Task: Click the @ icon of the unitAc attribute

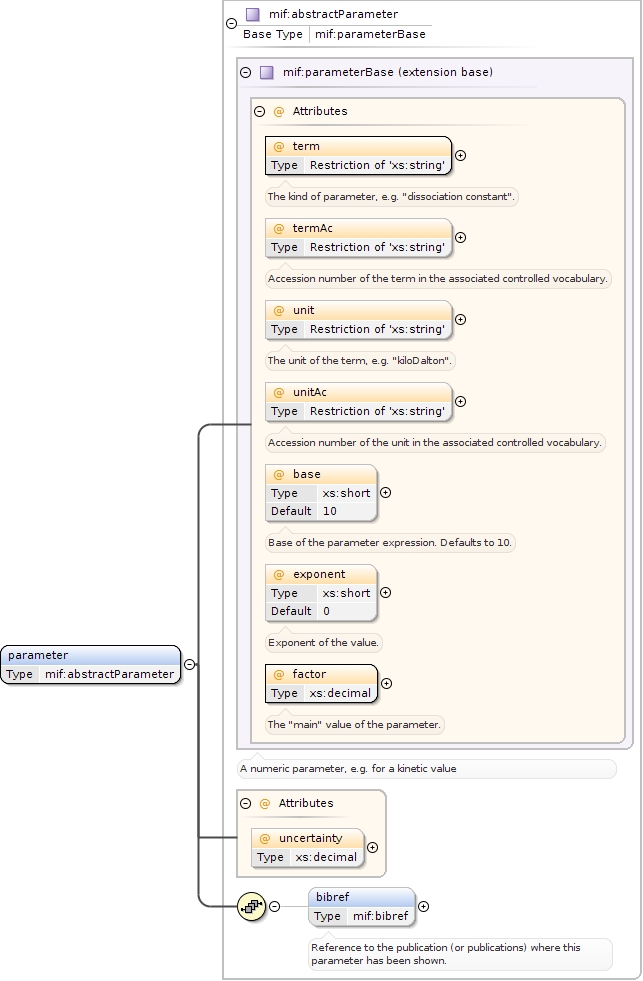Action: pos(279,392)
